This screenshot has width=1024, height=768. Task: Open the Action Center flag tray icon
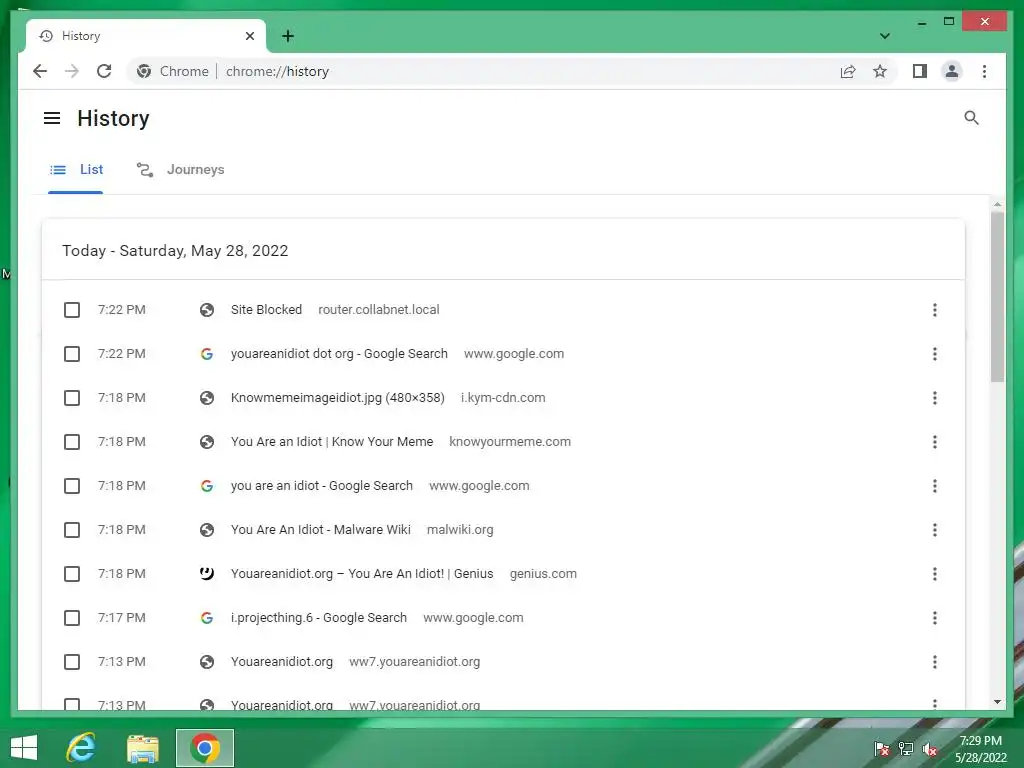[881, 749]
